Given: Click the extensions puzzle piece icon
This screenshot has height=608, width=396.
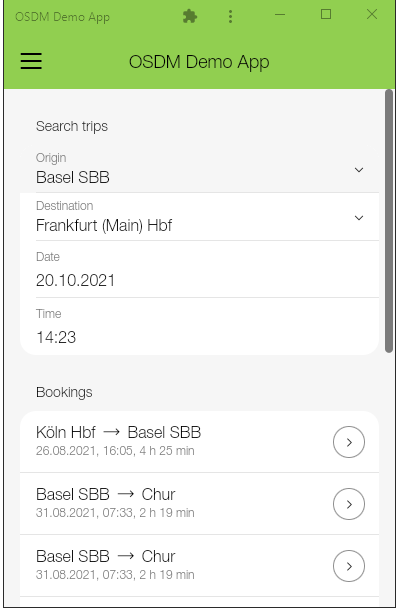Looking at the screenshot, I should pyautogui.click(x=190, y=16).
